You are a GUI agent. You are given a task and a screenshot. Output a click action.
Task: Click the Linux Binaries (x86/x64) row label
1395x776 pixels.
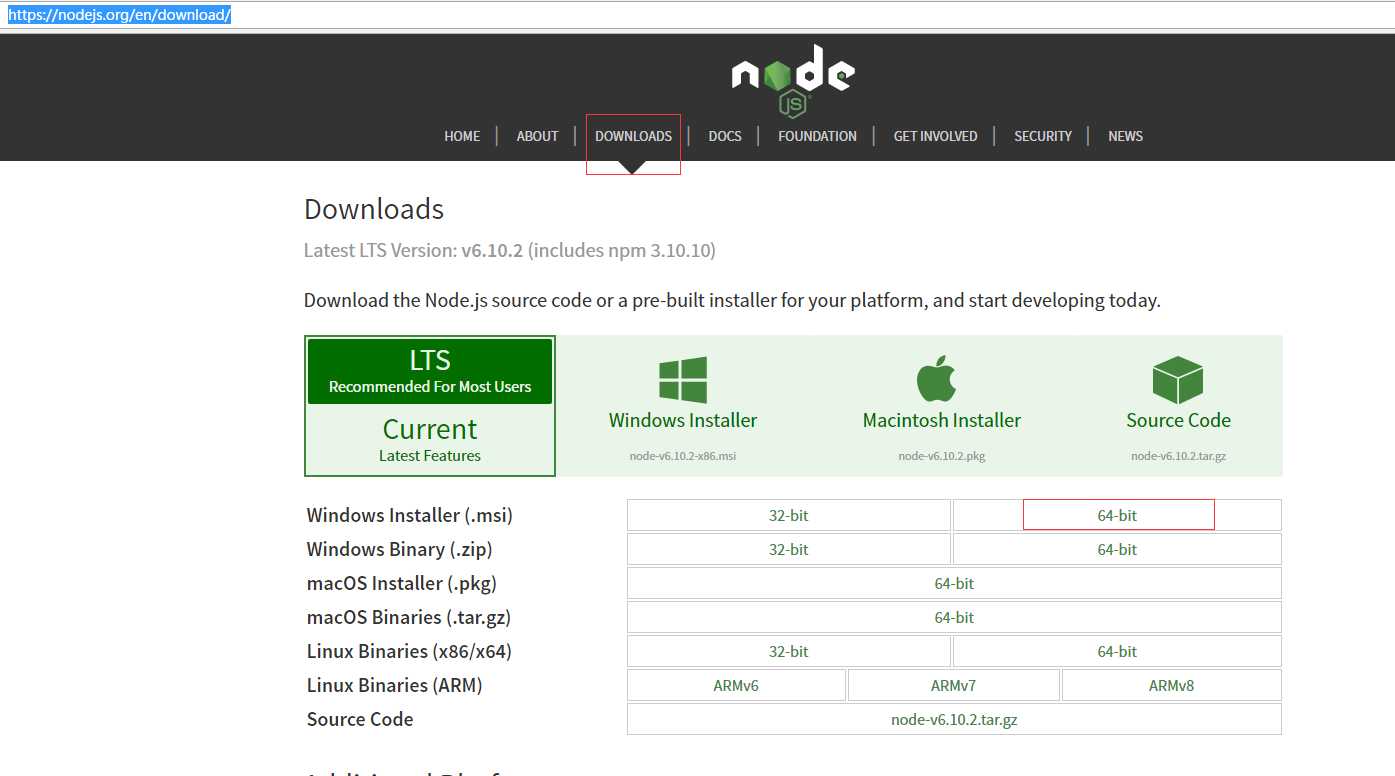click(x=409, y=652)
